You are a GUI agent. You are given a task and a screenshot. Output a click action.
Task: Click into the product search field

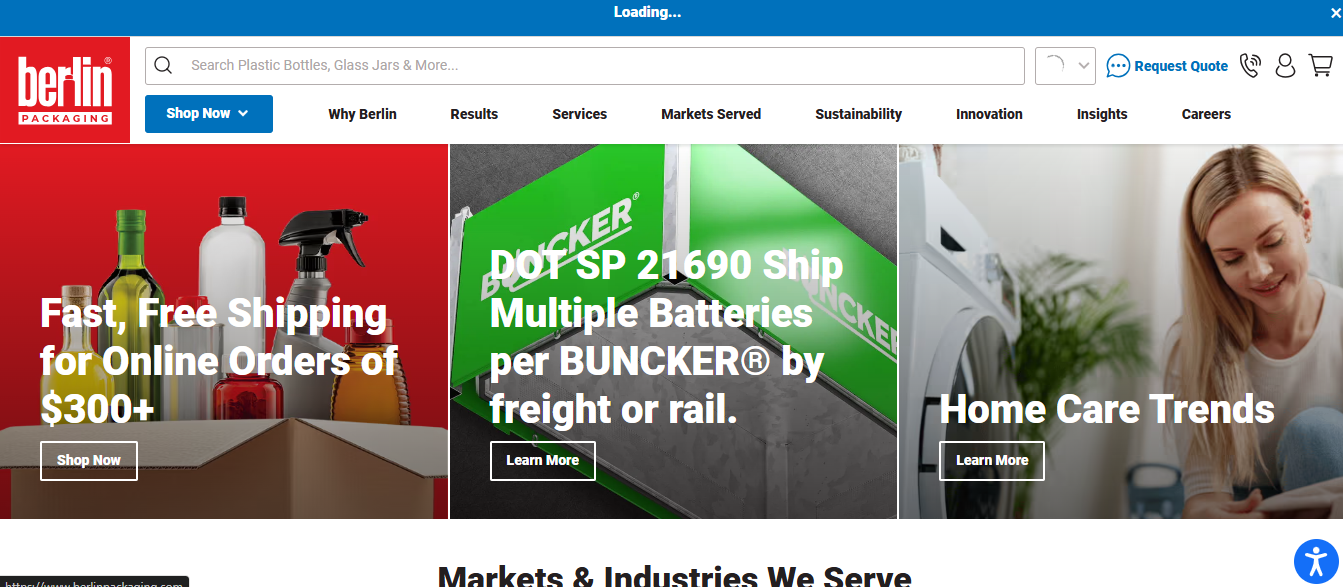tap(600, 66)
